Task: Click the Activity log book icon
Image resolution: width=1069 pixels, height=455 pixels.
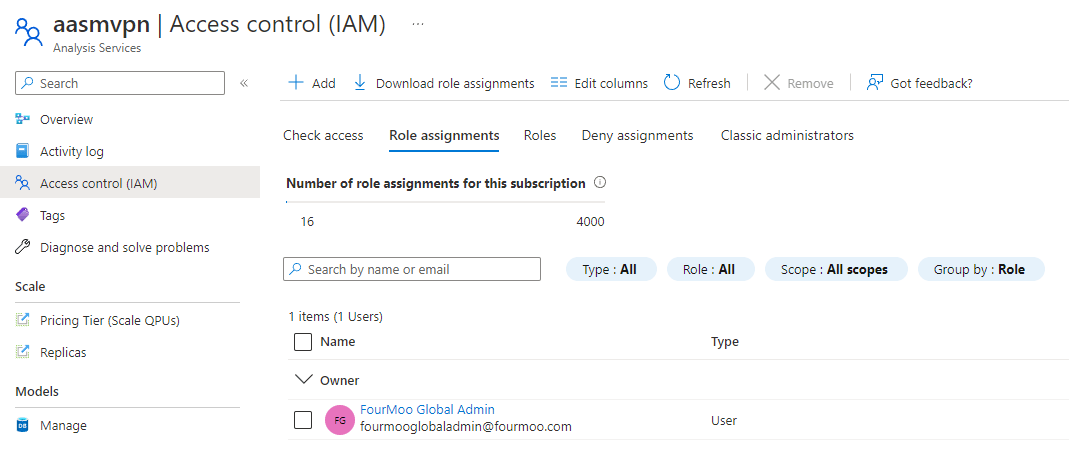Action: [x=22, y=151]
